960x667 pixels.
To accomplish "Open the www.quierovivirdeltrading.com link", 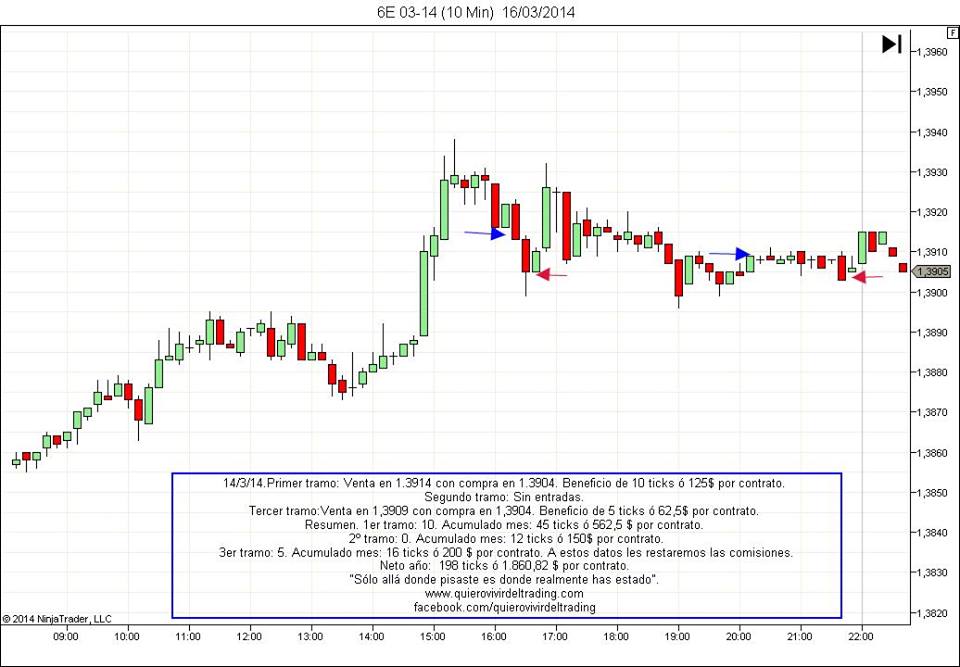I will [x=504, y=593].
